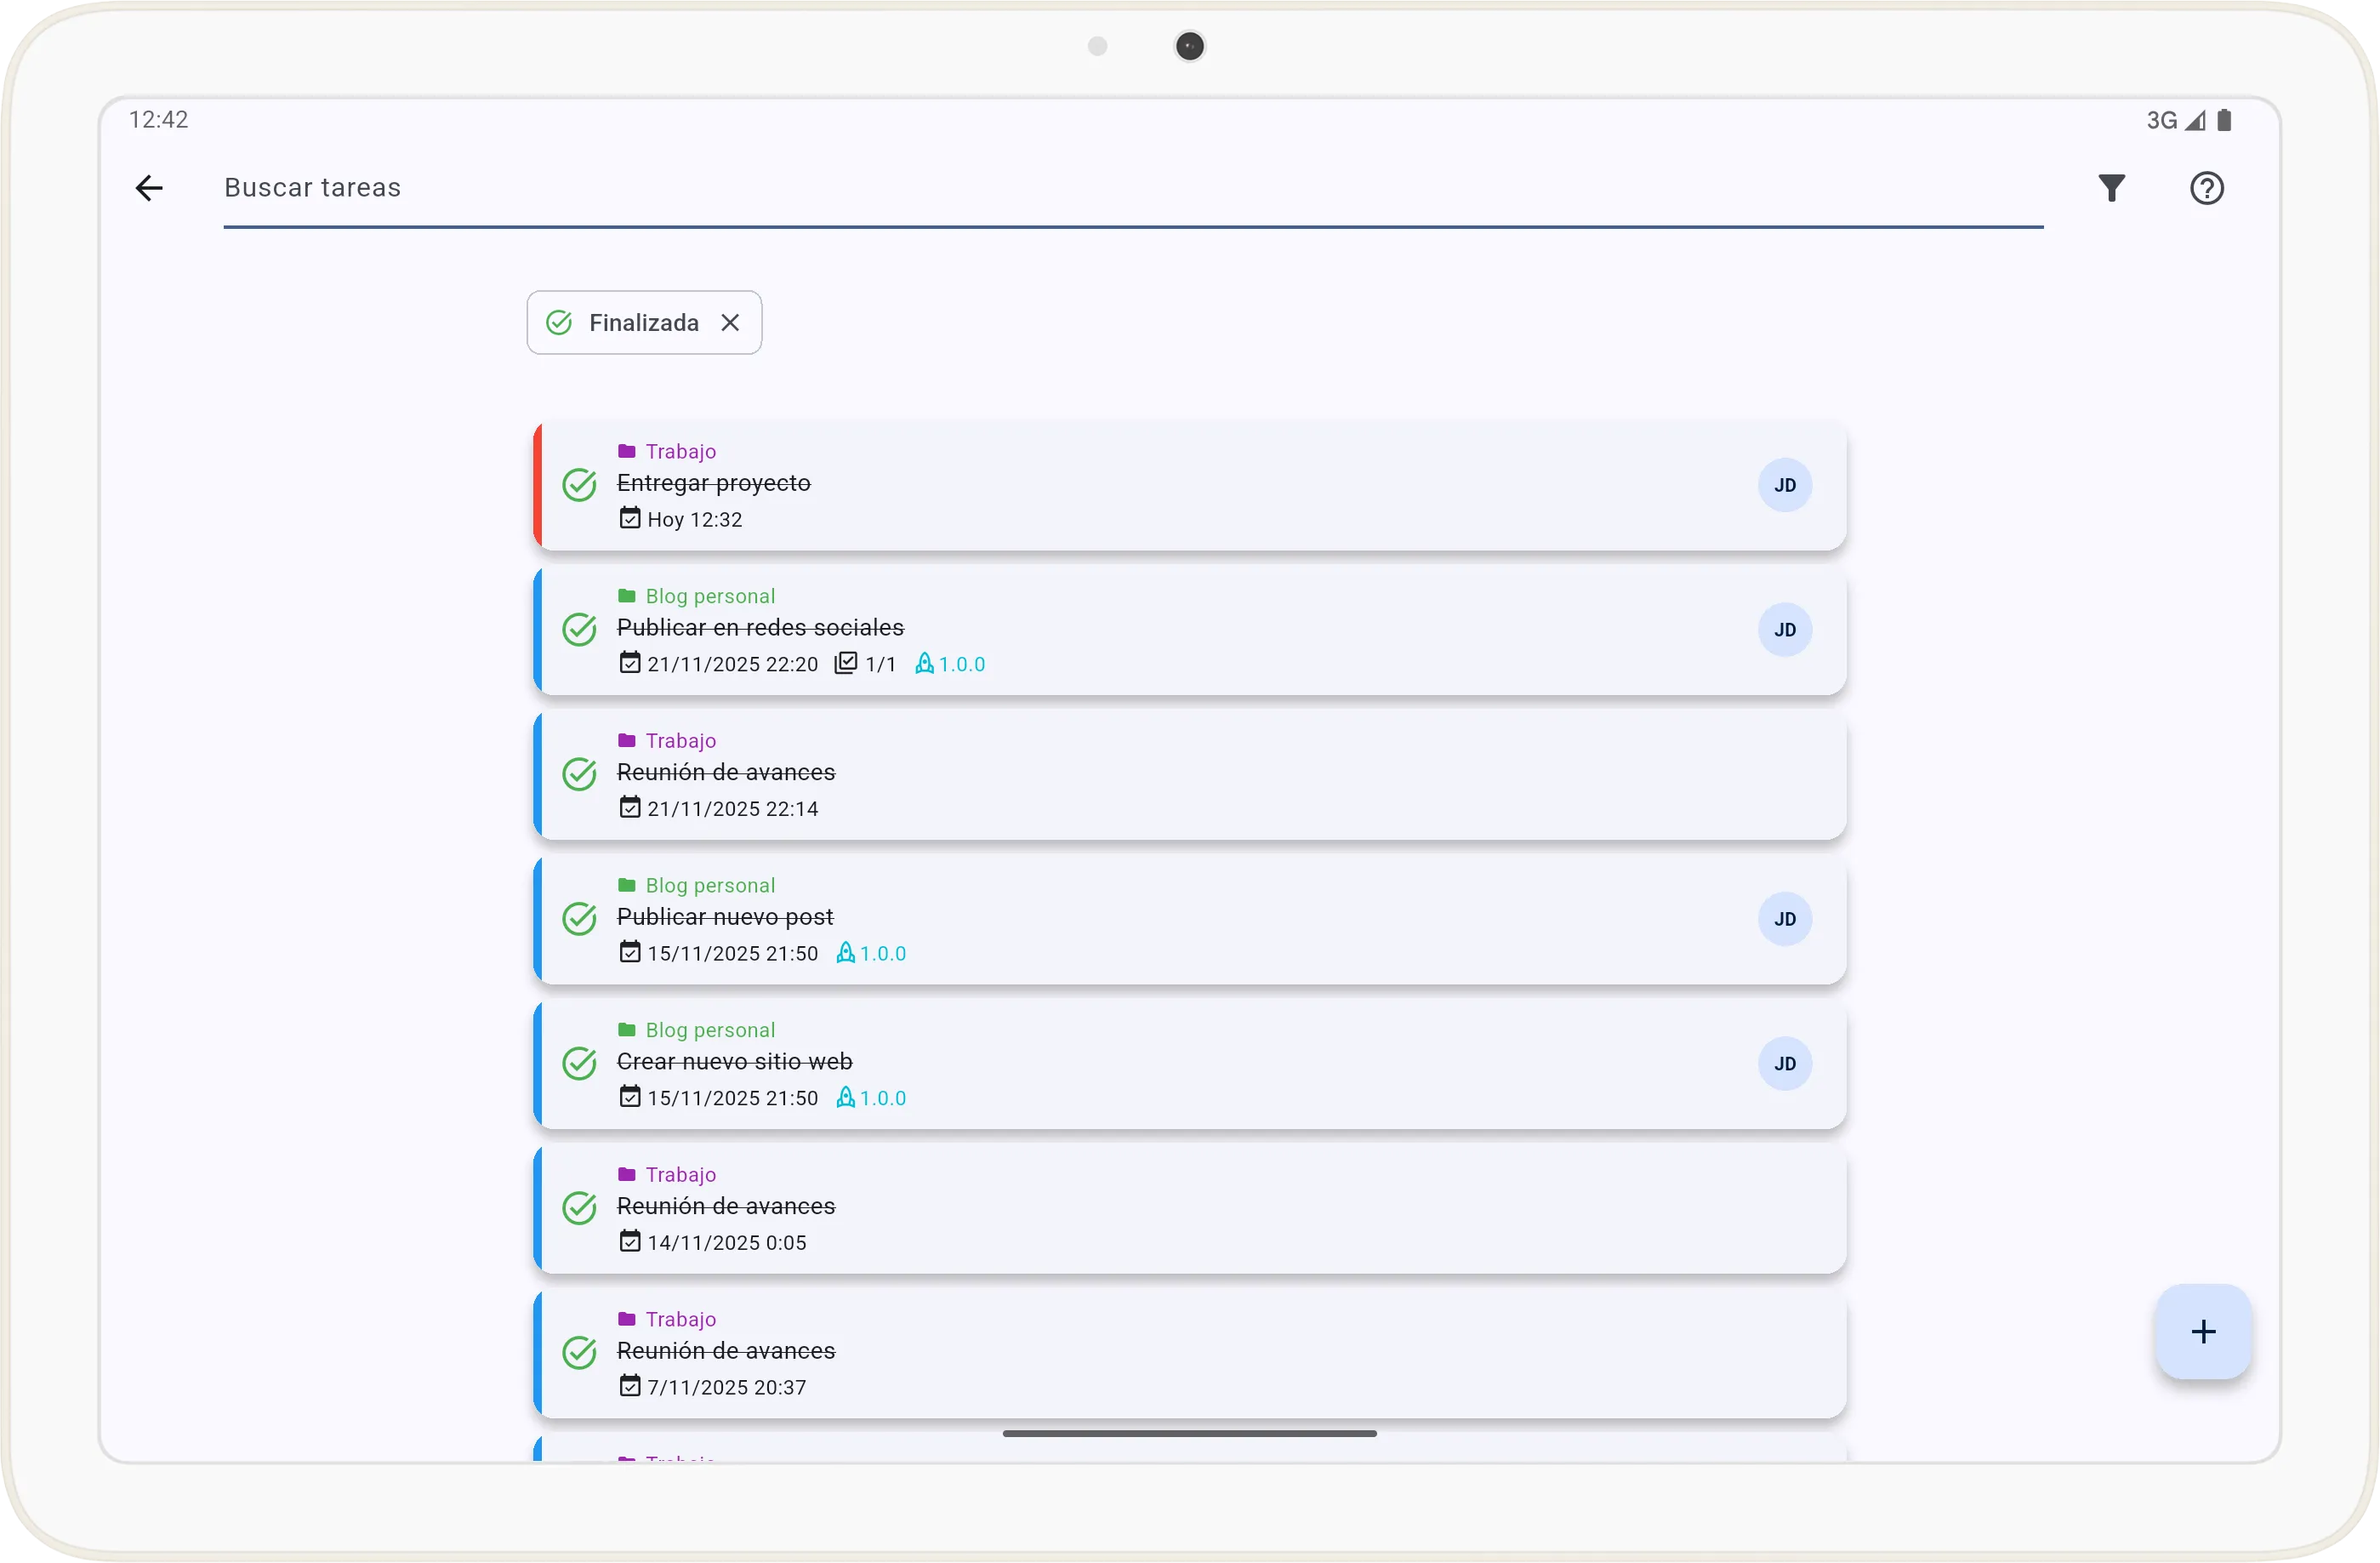Viewport: 2380px width, 1563px height.
Task: Toggle completion of Entregar proyecto
Action: coord(580,485)
